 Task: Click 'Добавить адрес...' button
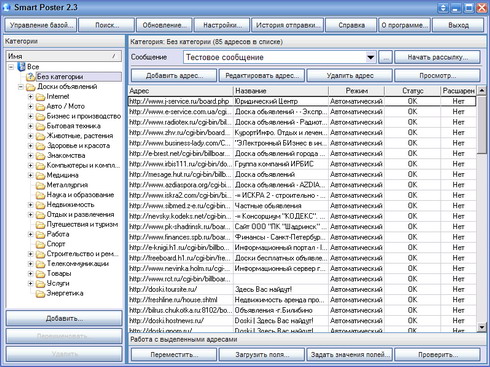(174, 76)
